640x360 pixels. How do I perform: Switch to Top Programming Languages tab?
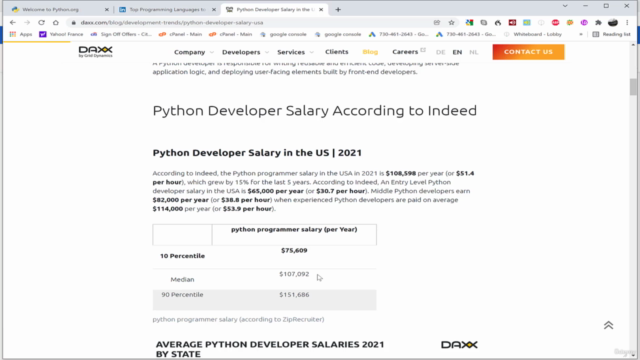point(166,9)
